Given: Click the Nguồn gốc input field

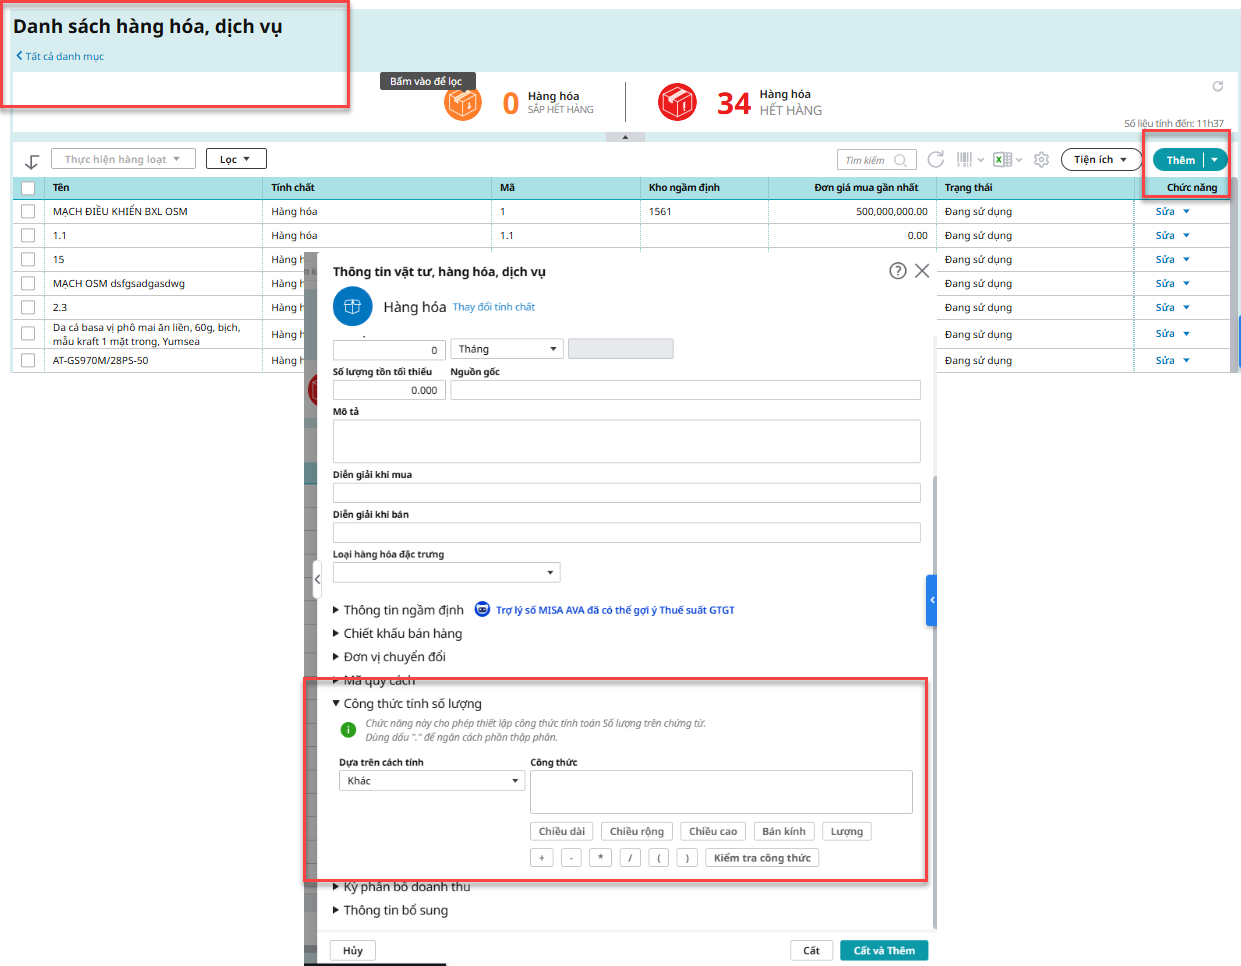Looking at the screenshot, I should point(685,390).
